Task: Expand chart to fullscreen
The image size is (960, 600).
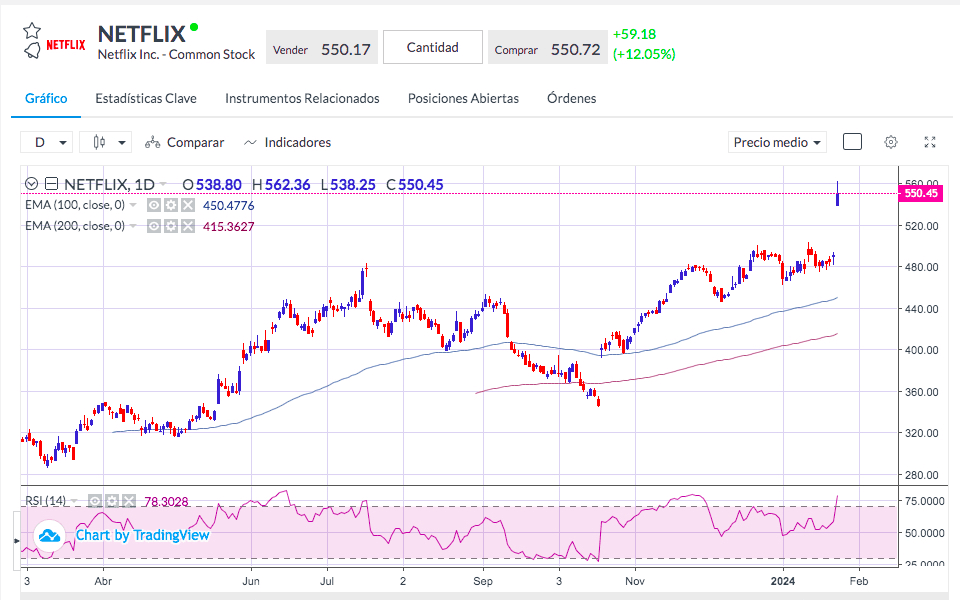Action: point(930,142)
